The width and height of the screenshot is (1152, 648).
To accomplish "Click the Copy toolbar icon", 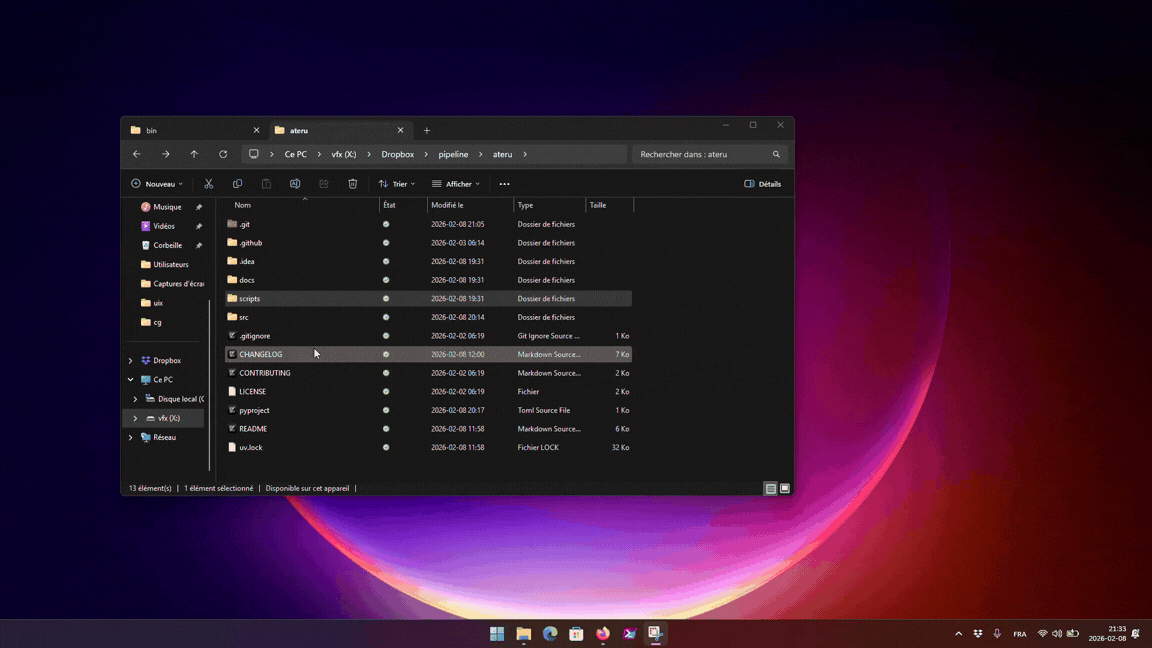I will click(x=237, y=183).
